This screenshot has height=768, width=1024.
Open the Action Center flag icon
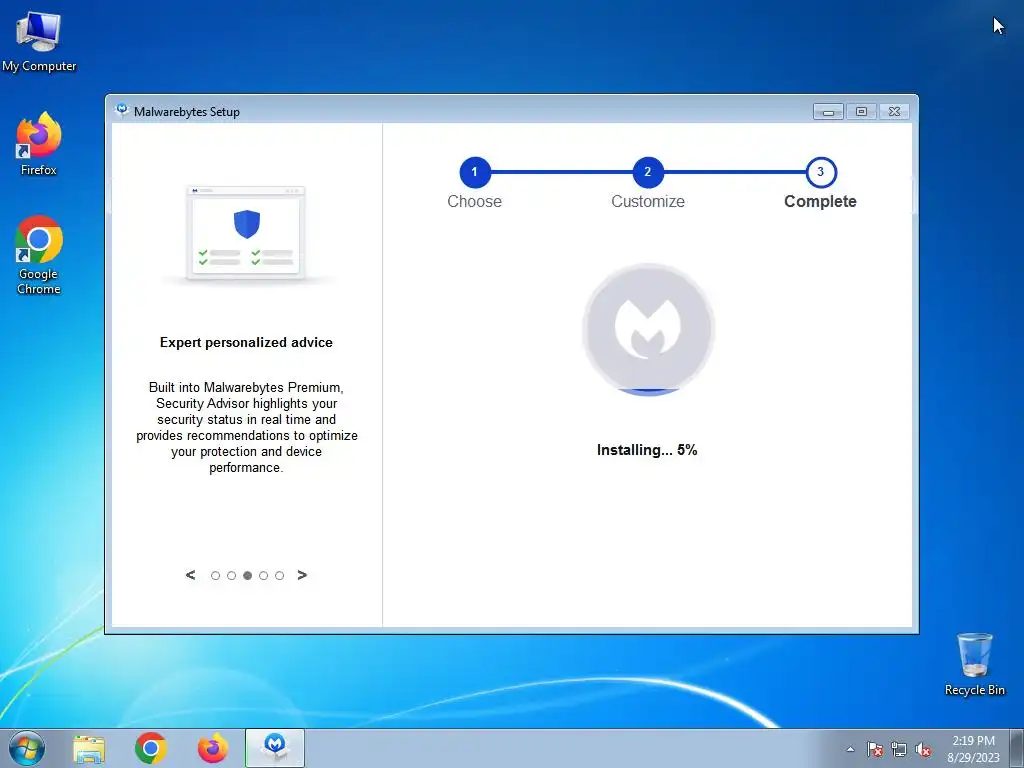pyautogui.click(x=875, y=749)
